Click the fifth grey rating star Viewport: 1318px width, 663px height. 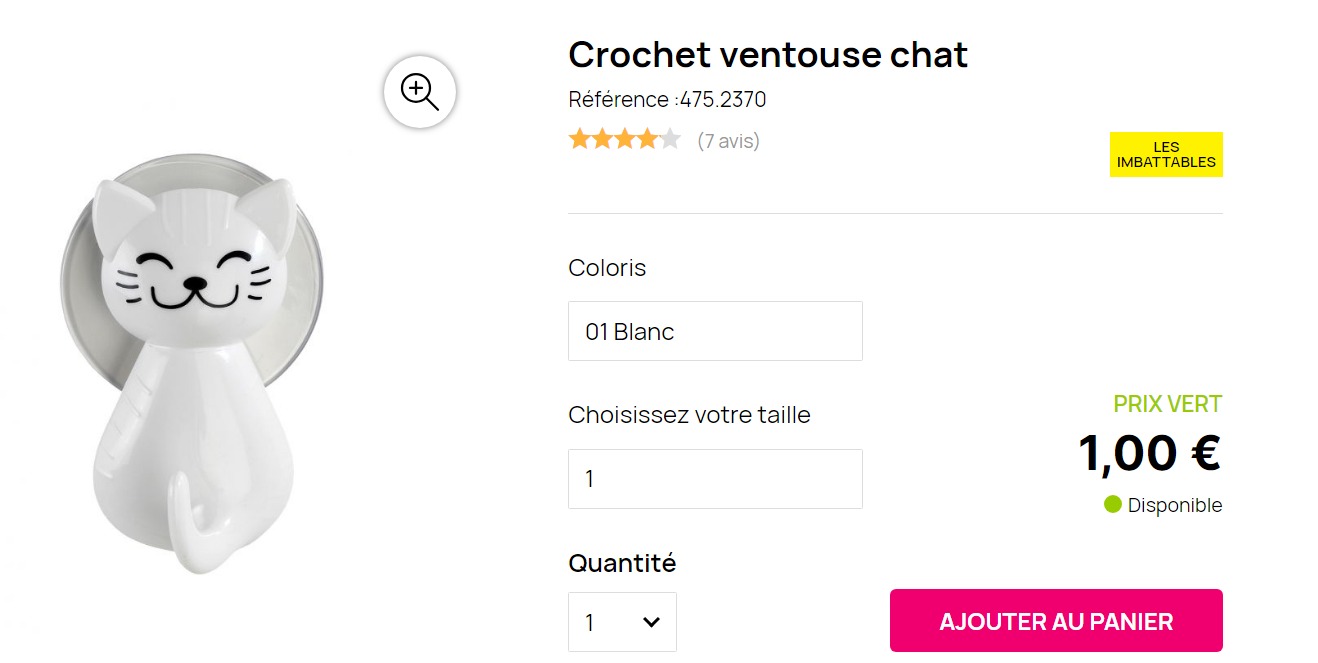670,140
